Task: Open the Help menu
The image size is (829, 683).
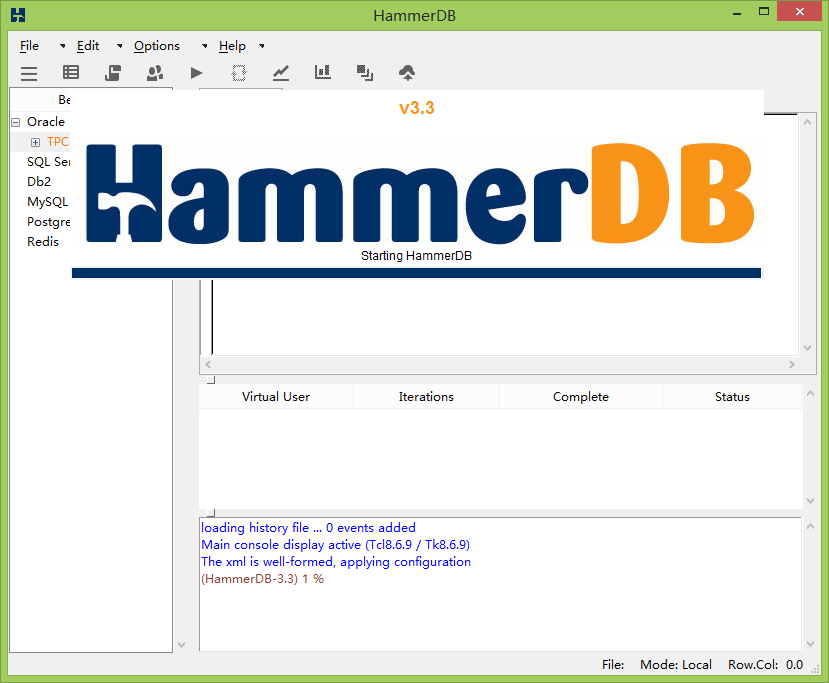Action: pyautogui.click(x=232, y=46)
